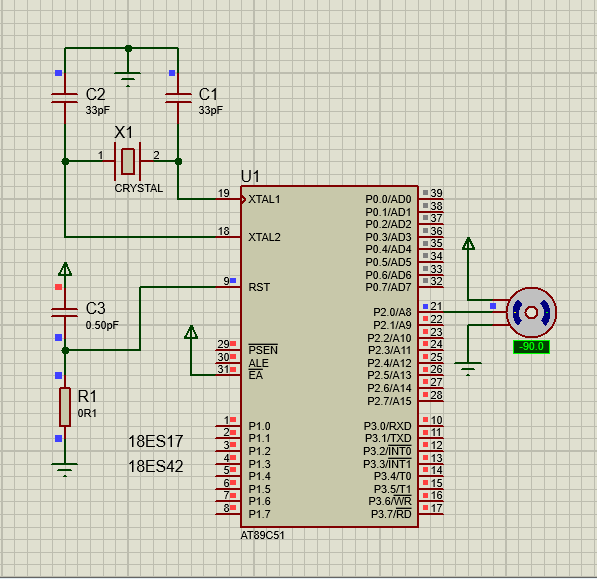Click power terminal above the motor
The height and width of the screenshot is (579, 597).
[x=468, y=244]
